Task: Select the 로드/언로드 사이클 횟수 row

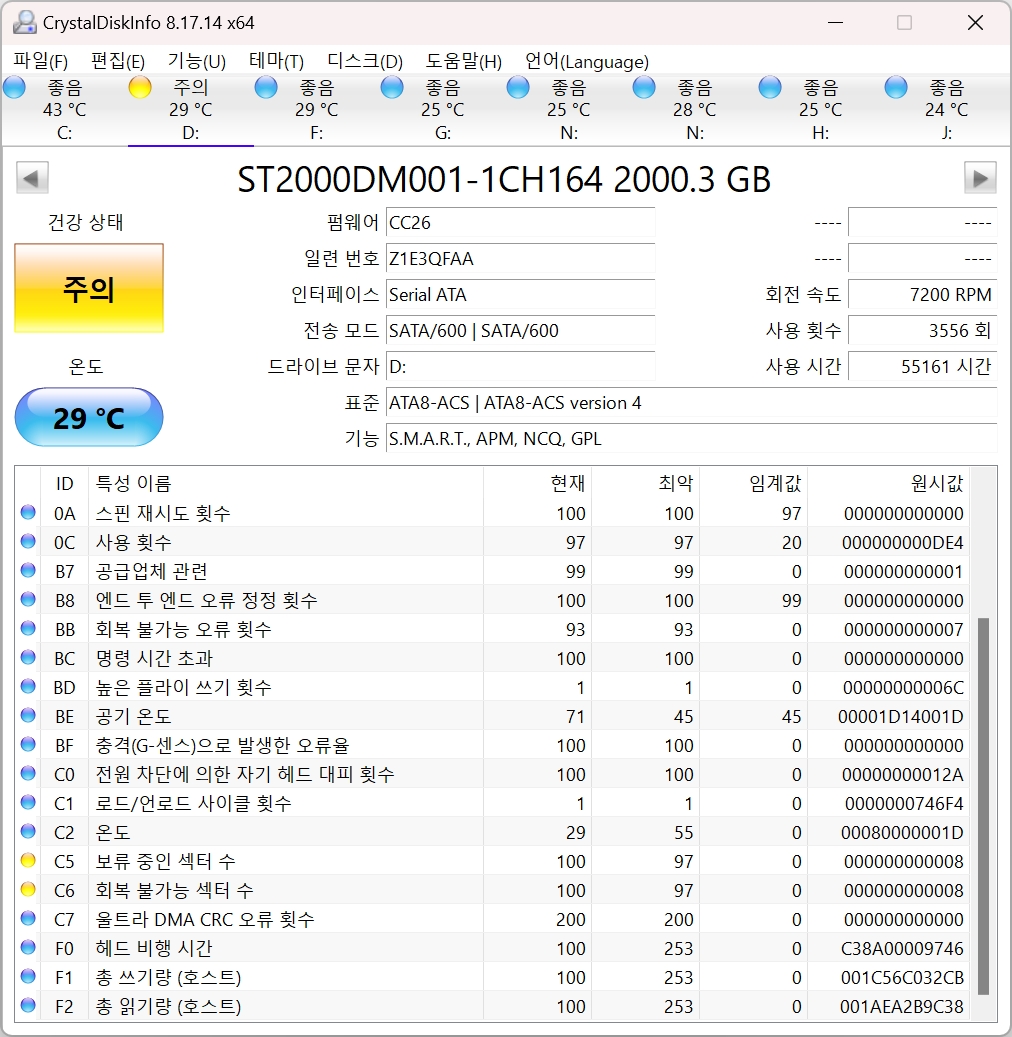Action: (x=491, y=804)
